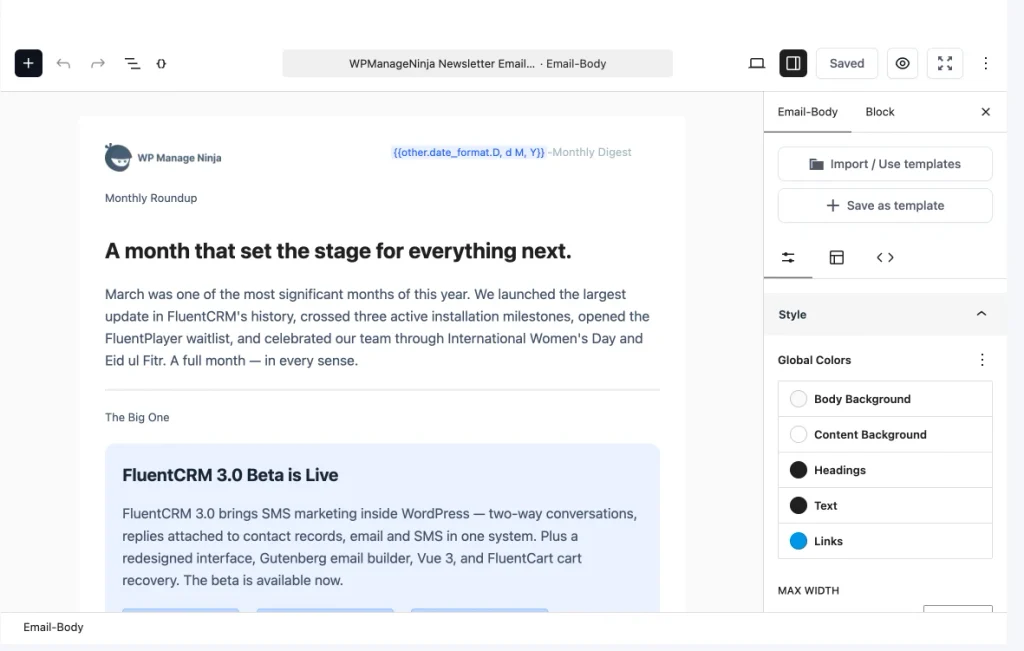Select the date_format smart code text
Image resolution: width=1024 pixels, height=651 pixels.
coord(468,152)
